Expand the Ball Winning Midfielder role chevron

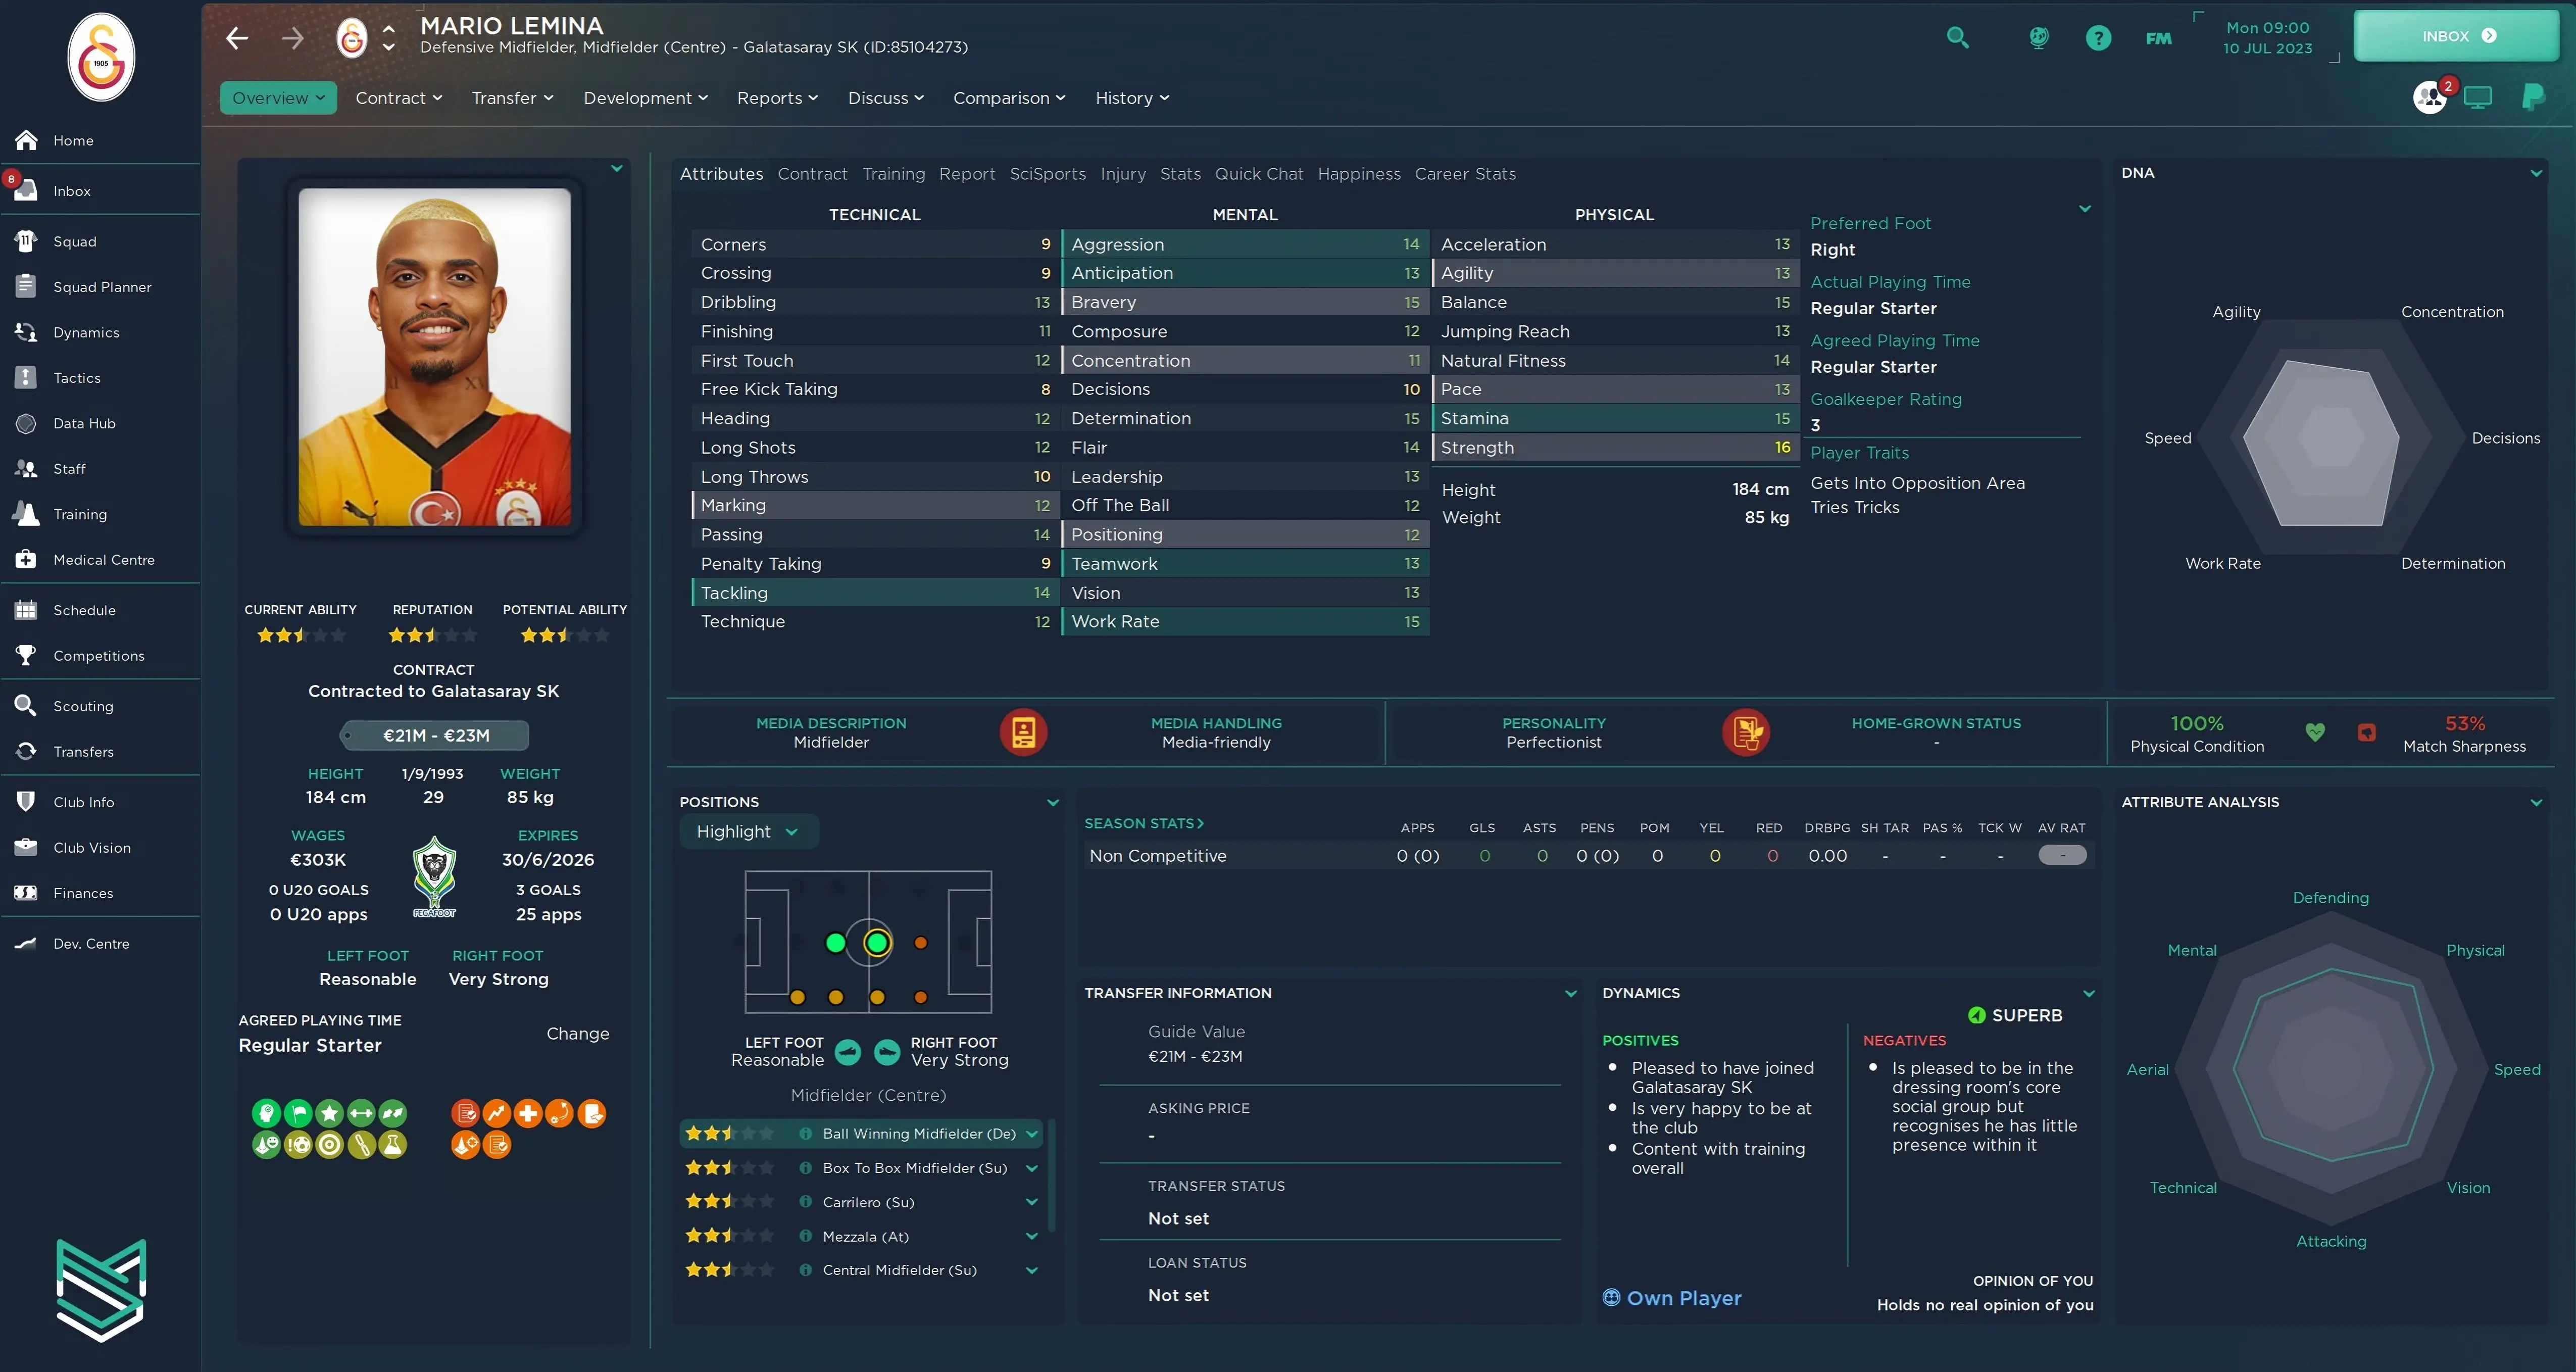click(1031, 1133)
